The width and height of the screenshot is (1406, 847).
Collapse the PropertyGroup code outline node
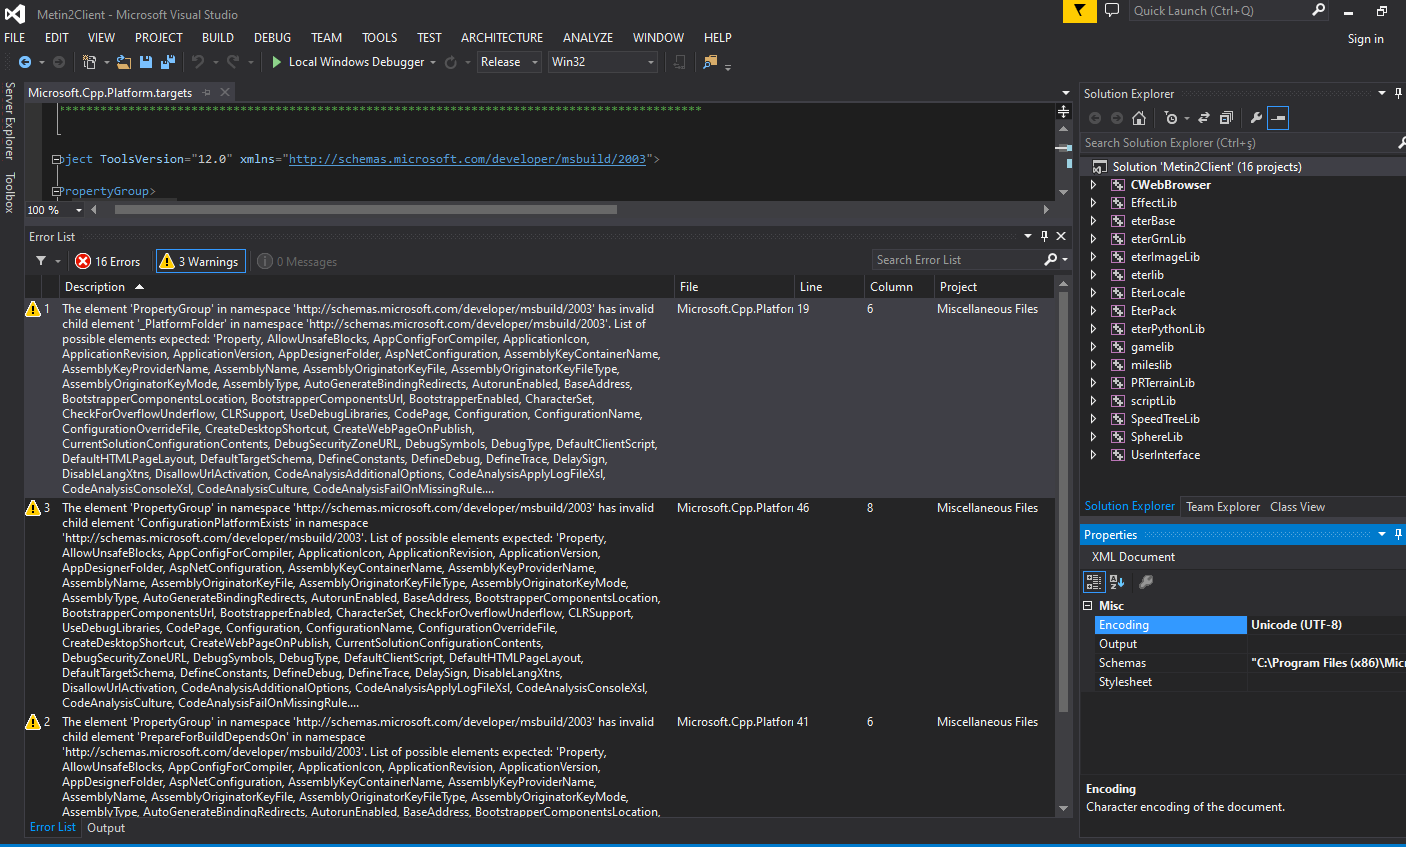(57, 191)
